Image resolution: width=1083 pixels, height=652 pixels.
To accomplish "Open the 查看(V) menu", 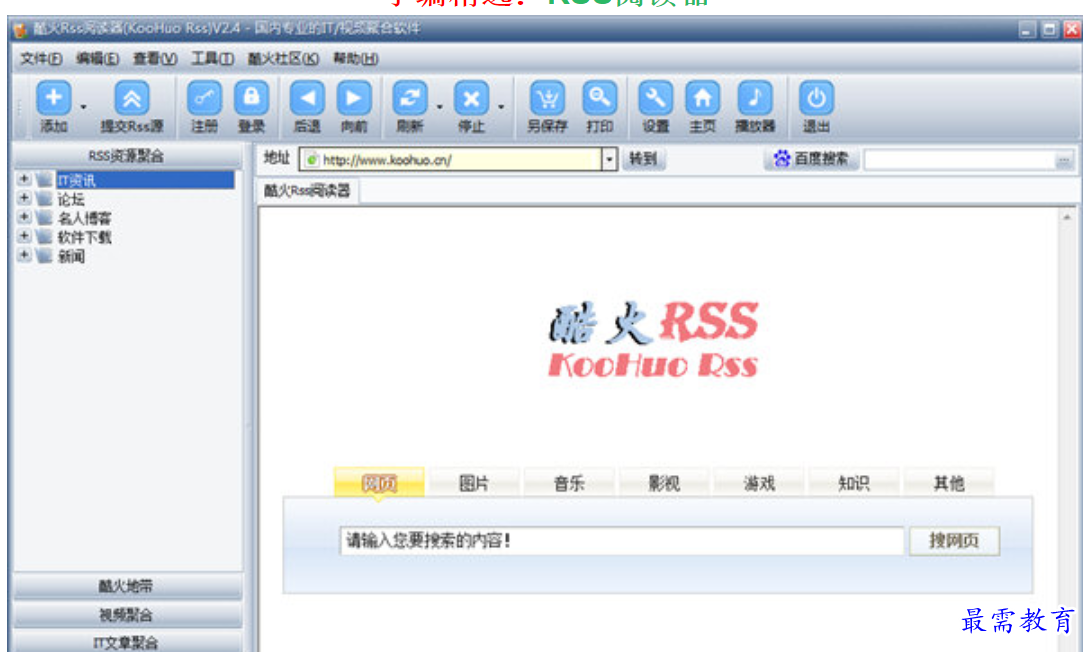I will coord(155,59).
